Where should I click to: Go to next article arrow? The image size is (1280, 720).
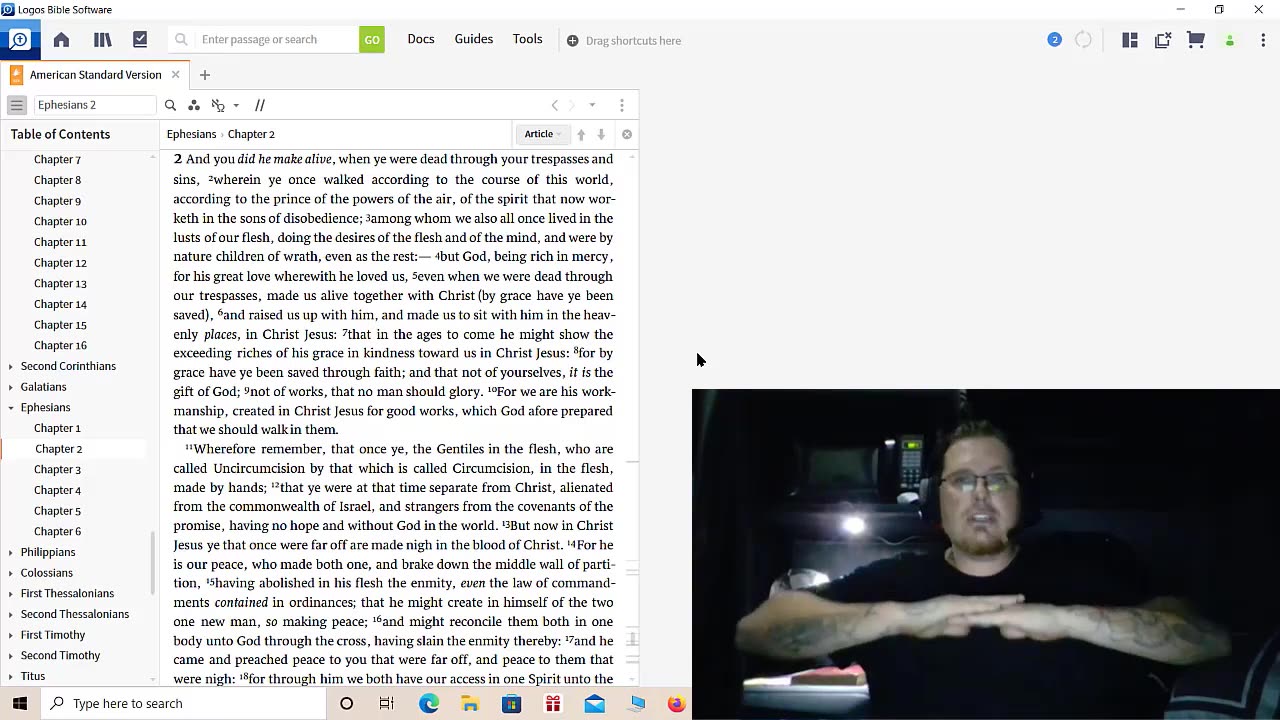[601, 134]
